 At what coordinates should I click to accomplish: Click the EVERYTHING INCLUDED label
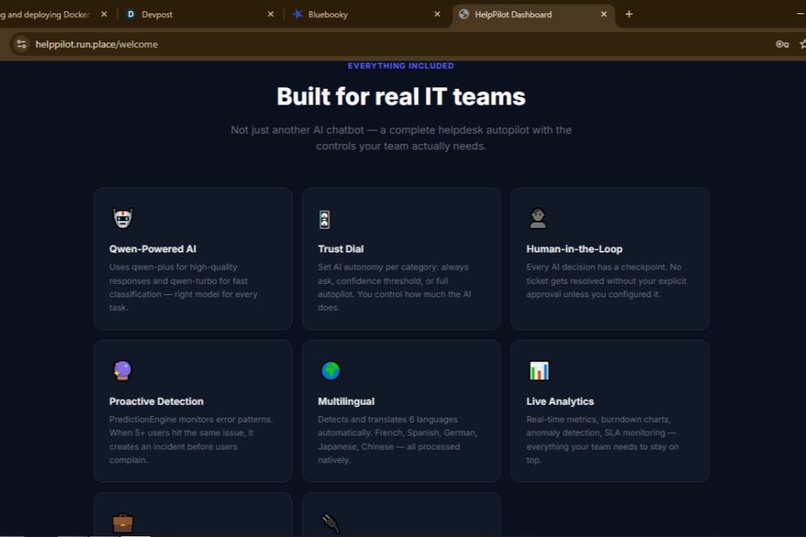tap(401, 66)
